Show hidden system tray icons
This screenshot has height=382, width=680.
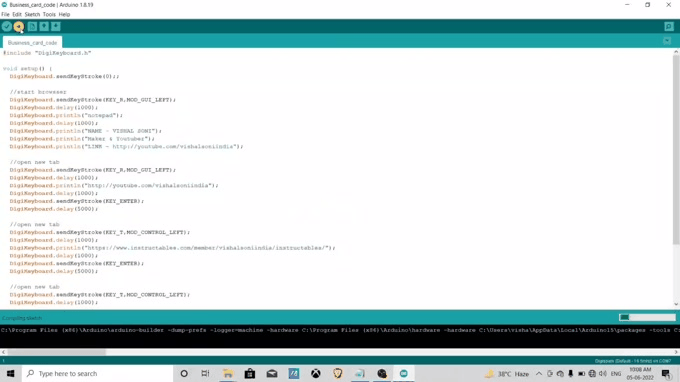pyautogui.click(x=539, y=373)
